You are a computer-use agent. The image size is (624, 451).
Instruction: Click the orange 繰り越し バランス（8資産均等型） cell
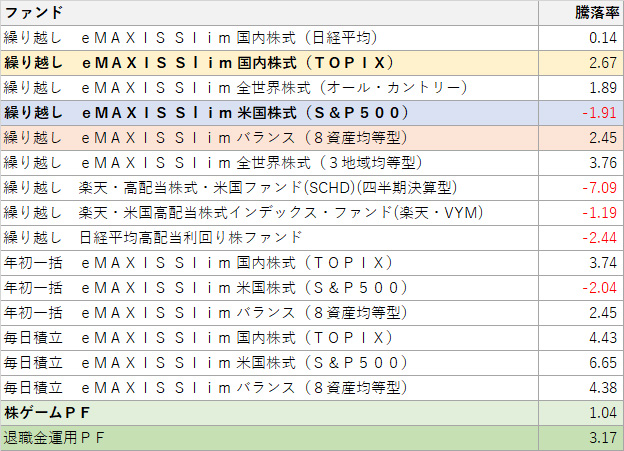[x=205, y=137]
